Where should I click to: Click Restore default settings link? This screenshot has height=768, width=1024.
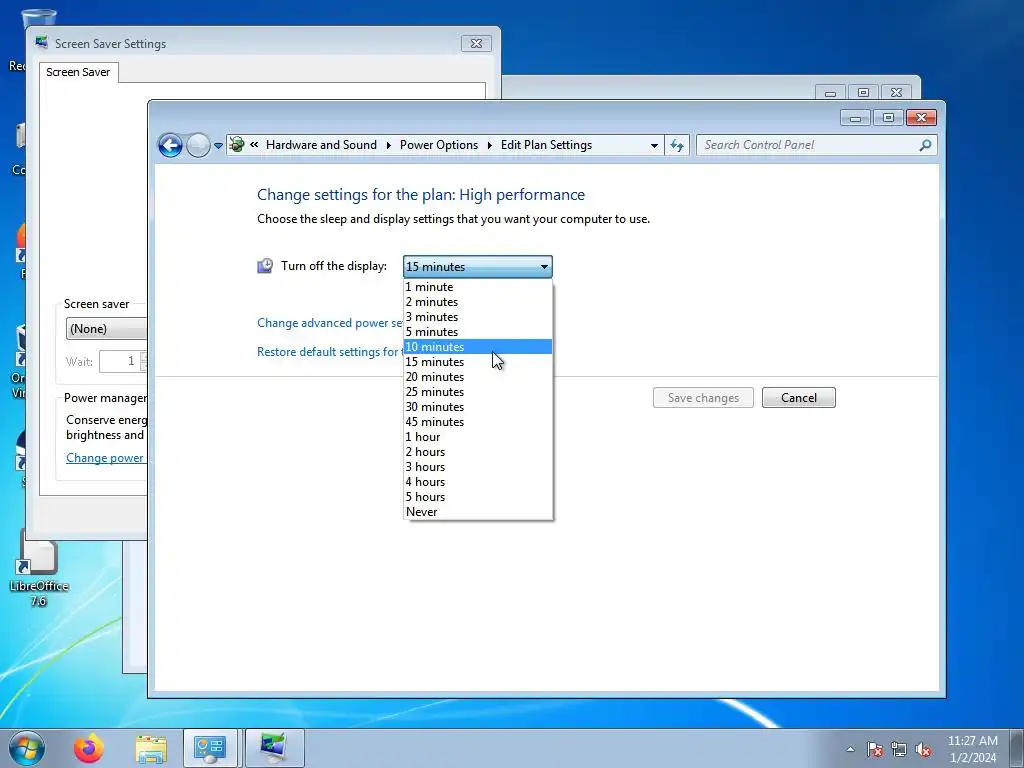point(328,351)
